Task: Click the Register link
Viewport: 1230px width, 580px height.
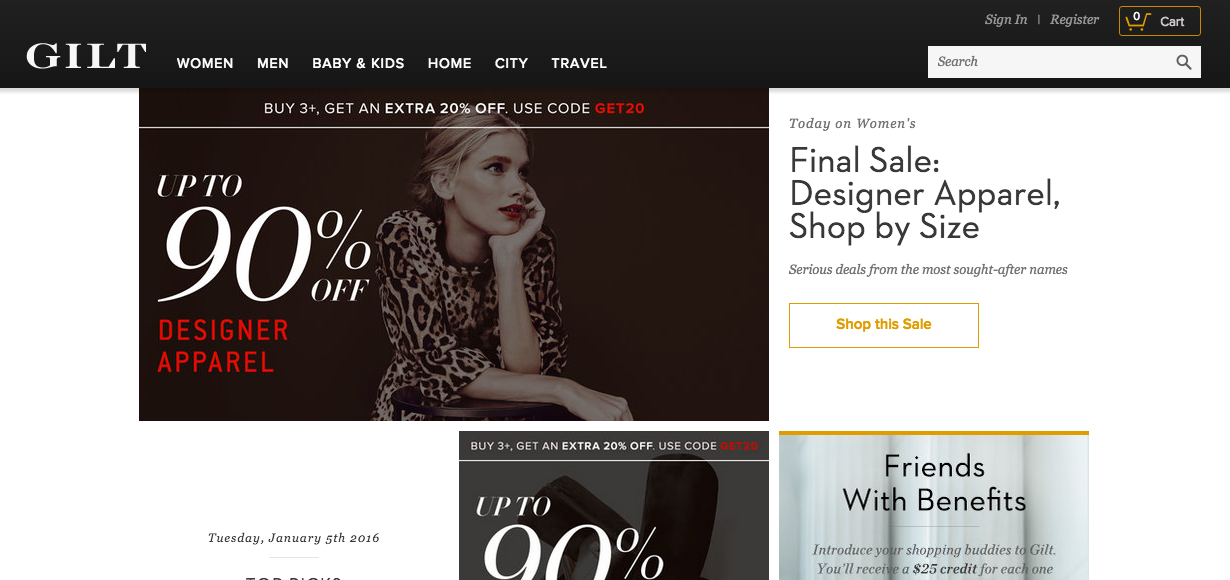Action: tap(1074, 20)
